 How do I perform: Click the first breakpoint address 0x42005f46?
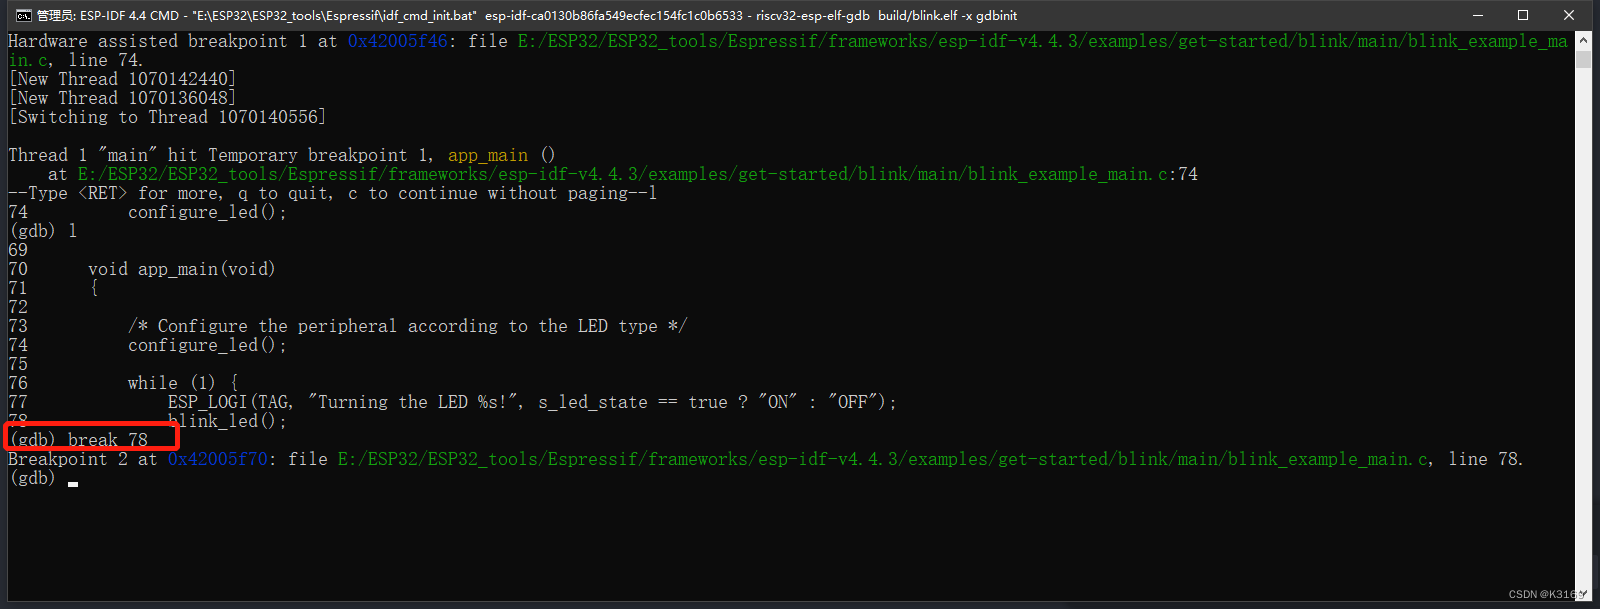pyautogui.click(x=397, y=41)
